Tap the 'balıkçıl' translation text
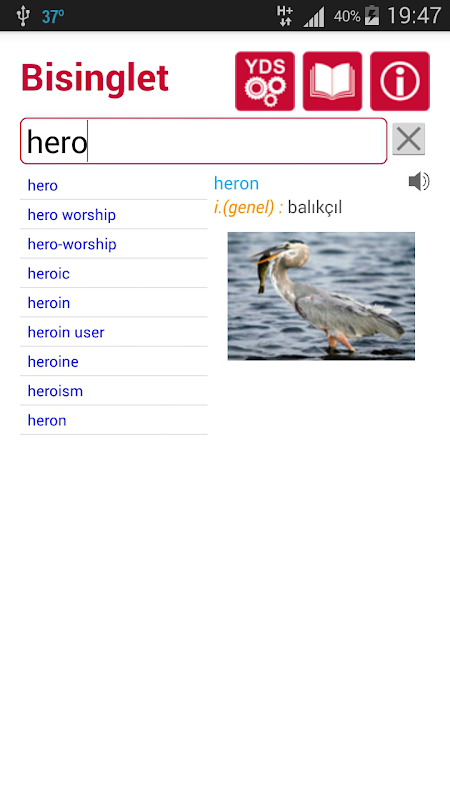The height and width of the screenshot is (800, 450). coord(314,208)
